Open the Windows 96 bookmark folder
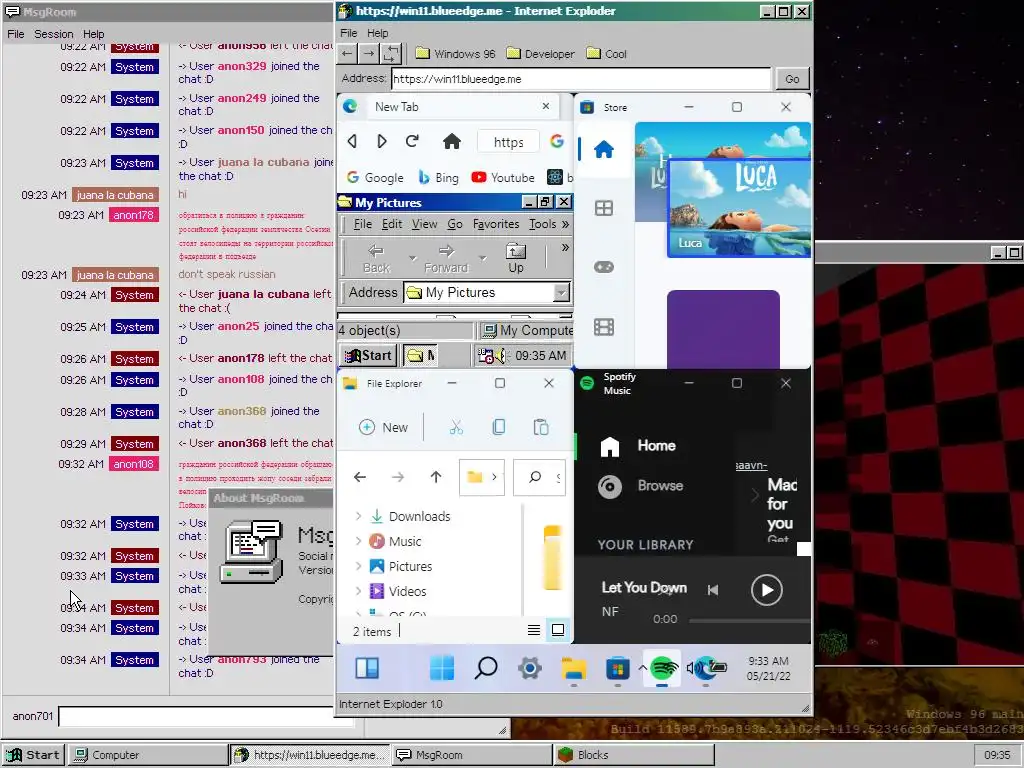1024x768 pixels. tap(456, 54)
